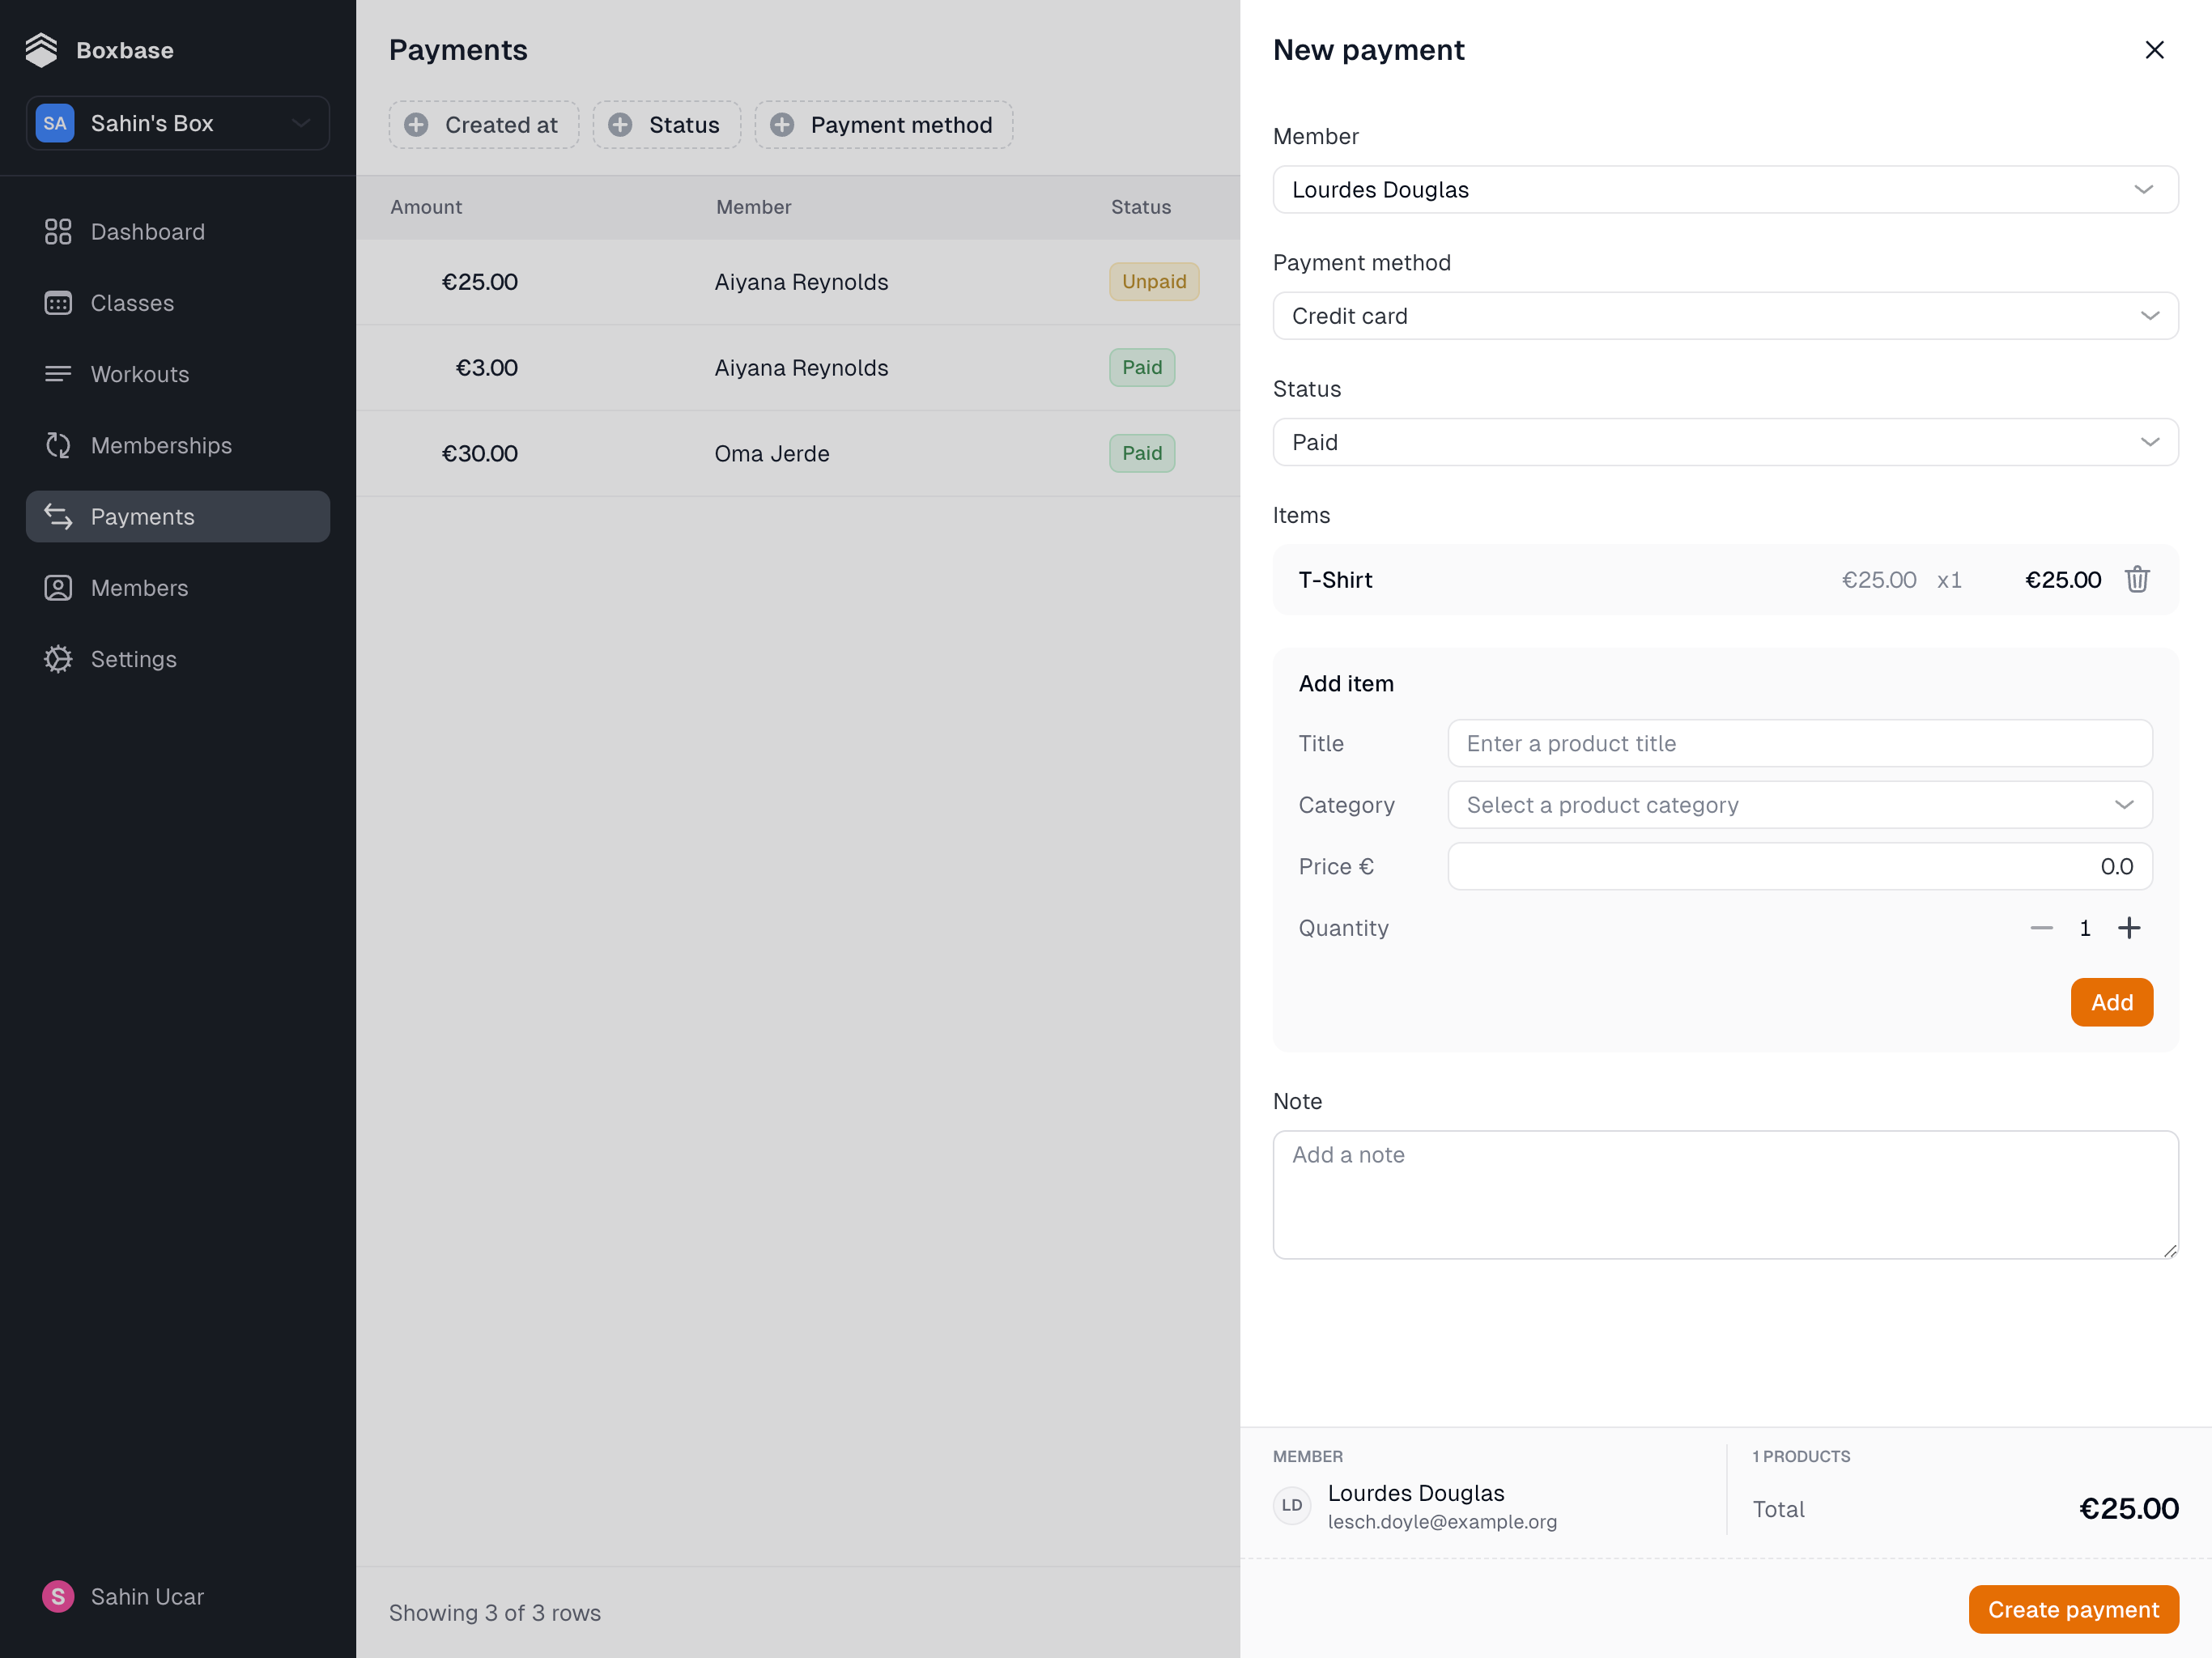Increase item quantity with plus button
Screen dimensions: 2212x1658
(2129, 927)
